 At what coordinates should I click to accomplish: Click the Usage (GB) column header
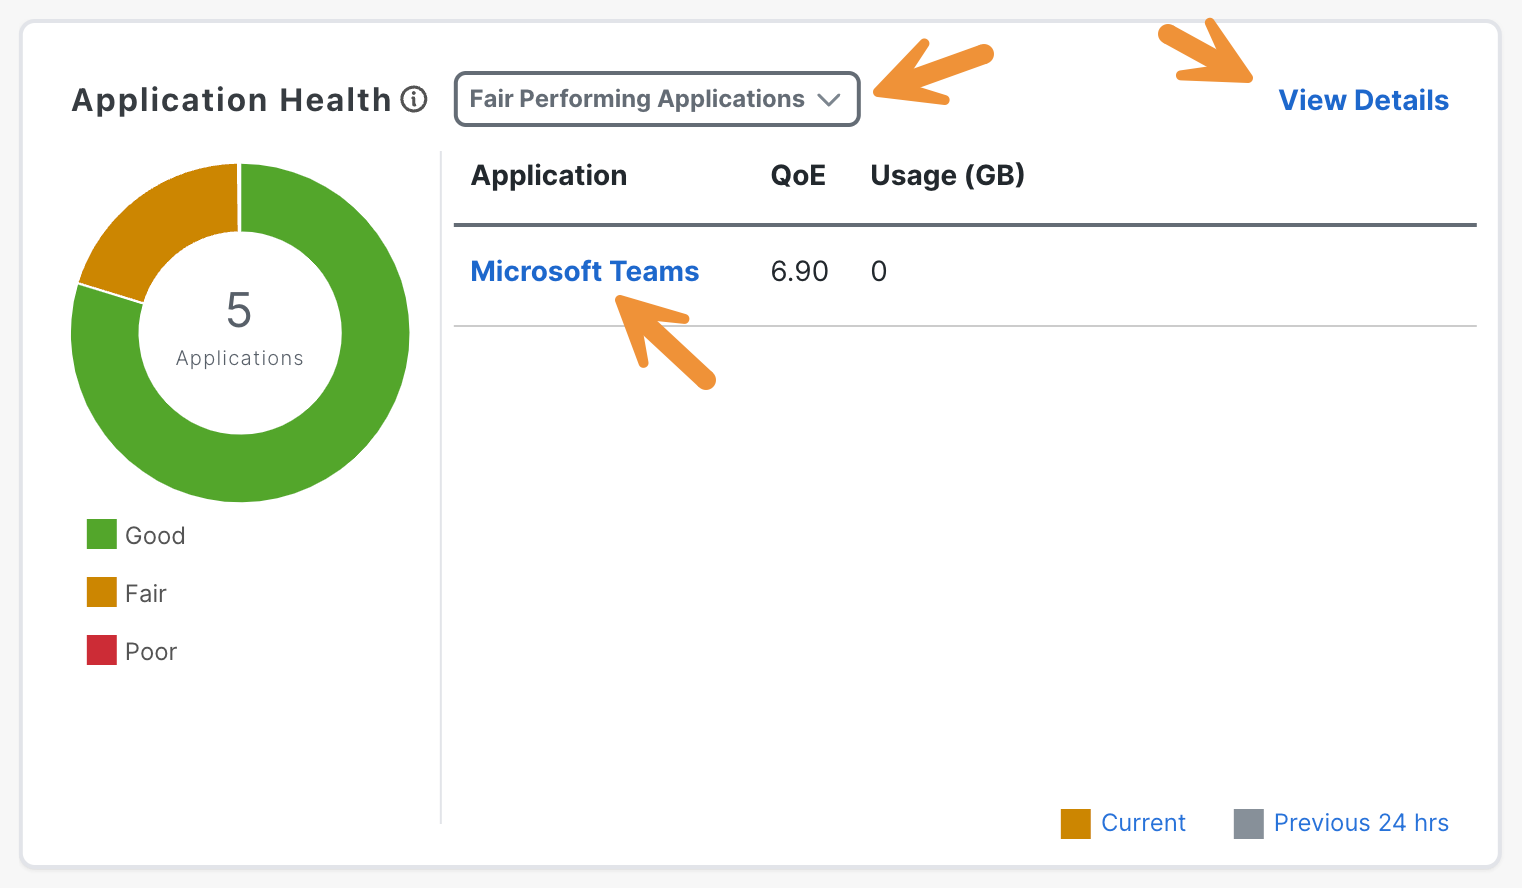point(948,175)
